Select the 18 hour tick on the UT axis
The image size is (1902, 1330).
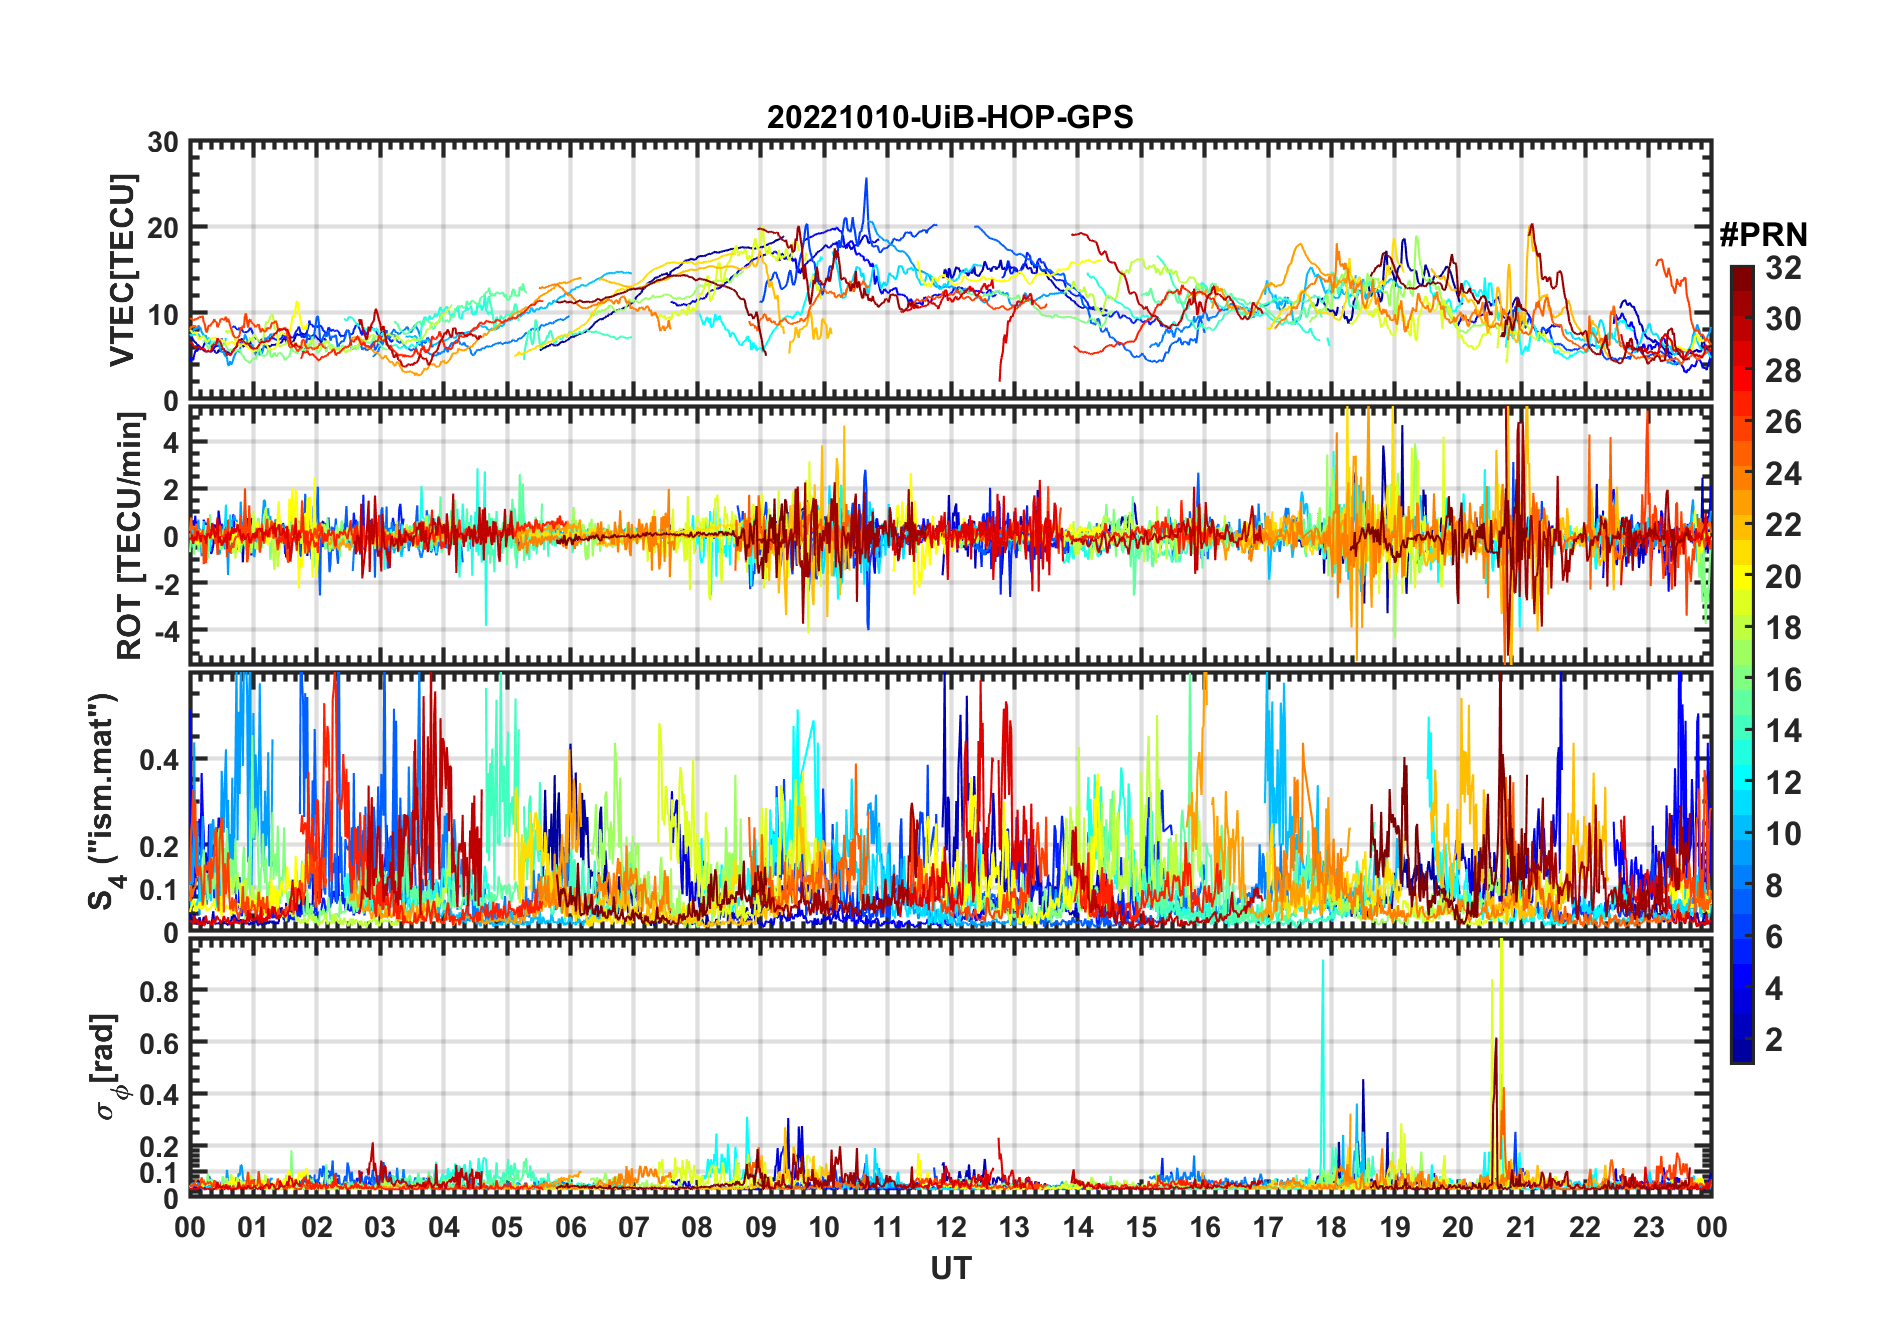click(x=1331, y=1228)
